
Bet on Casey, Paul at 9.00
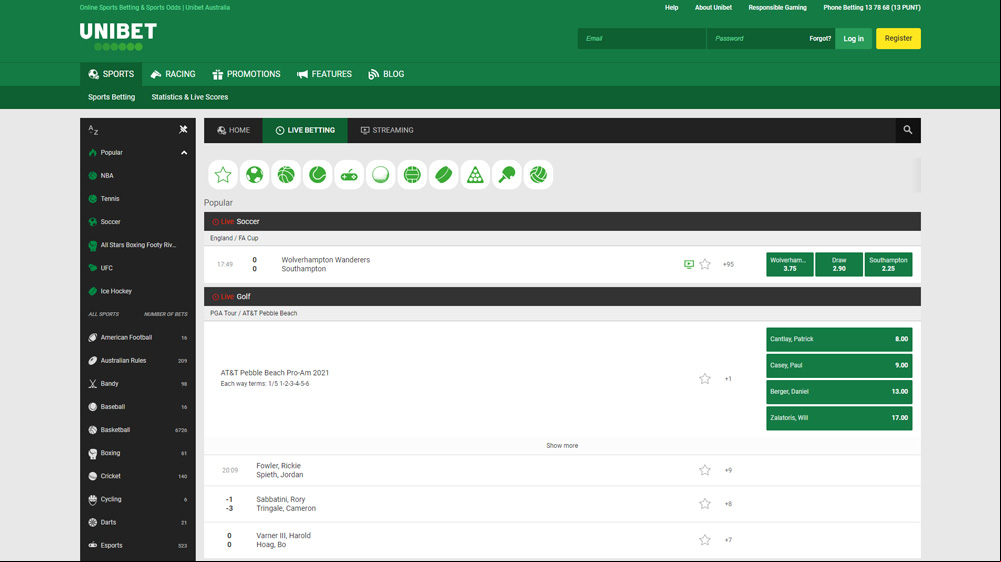(x=839, y=365)
